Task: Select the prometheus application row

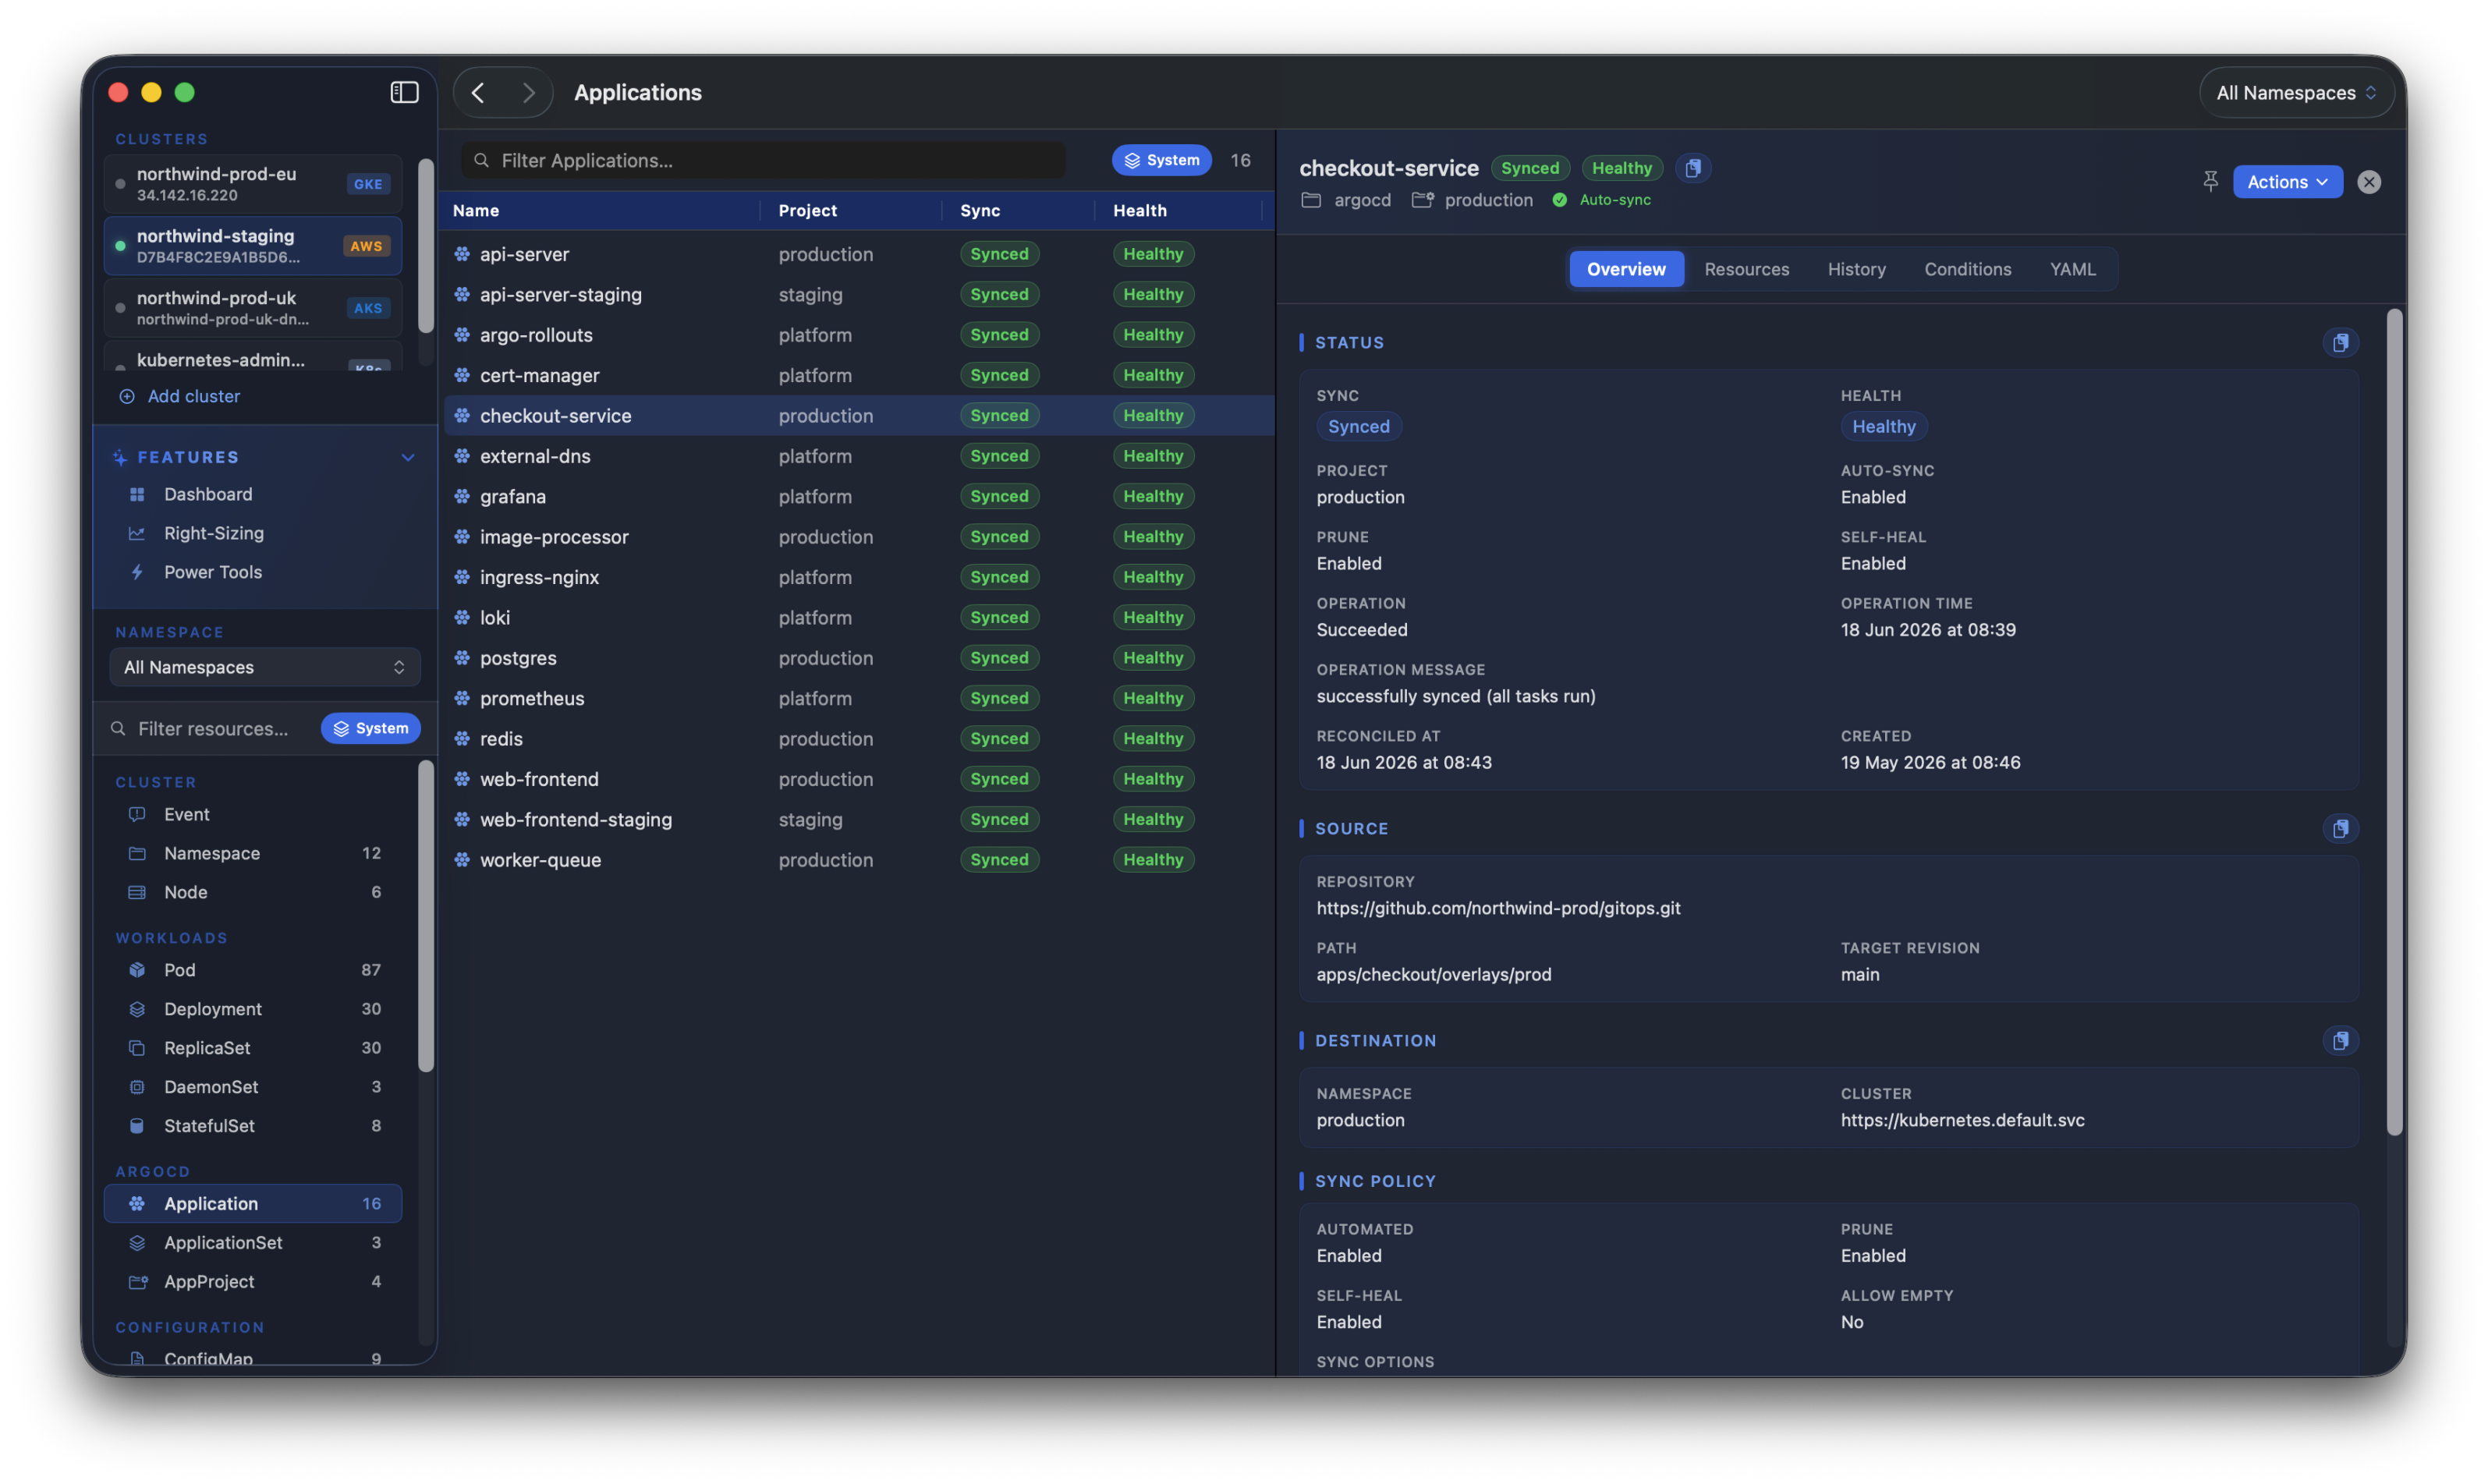Action: coord(859,698)
